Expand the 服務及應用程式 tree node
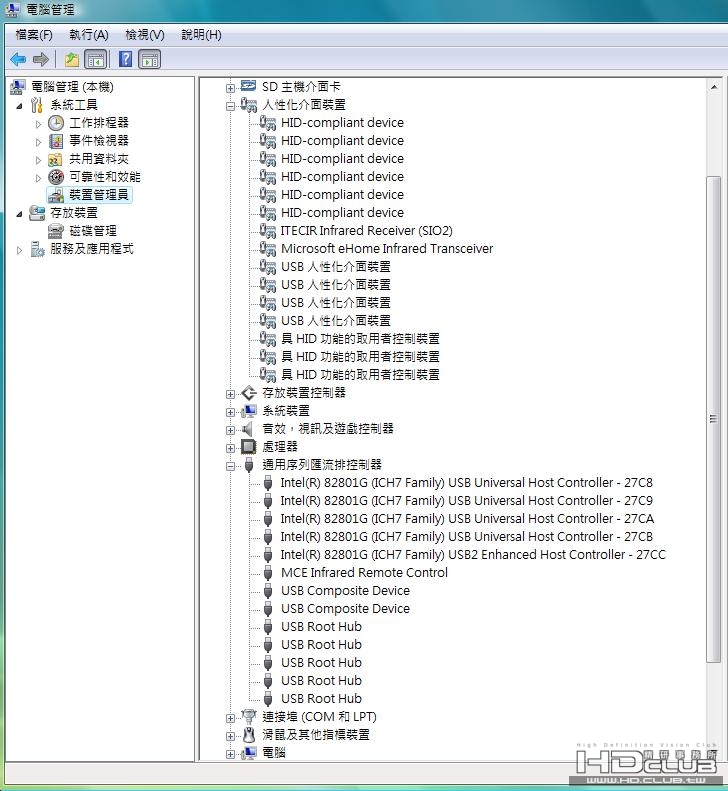Screen dimensions: 728x791 pos(19,250)
